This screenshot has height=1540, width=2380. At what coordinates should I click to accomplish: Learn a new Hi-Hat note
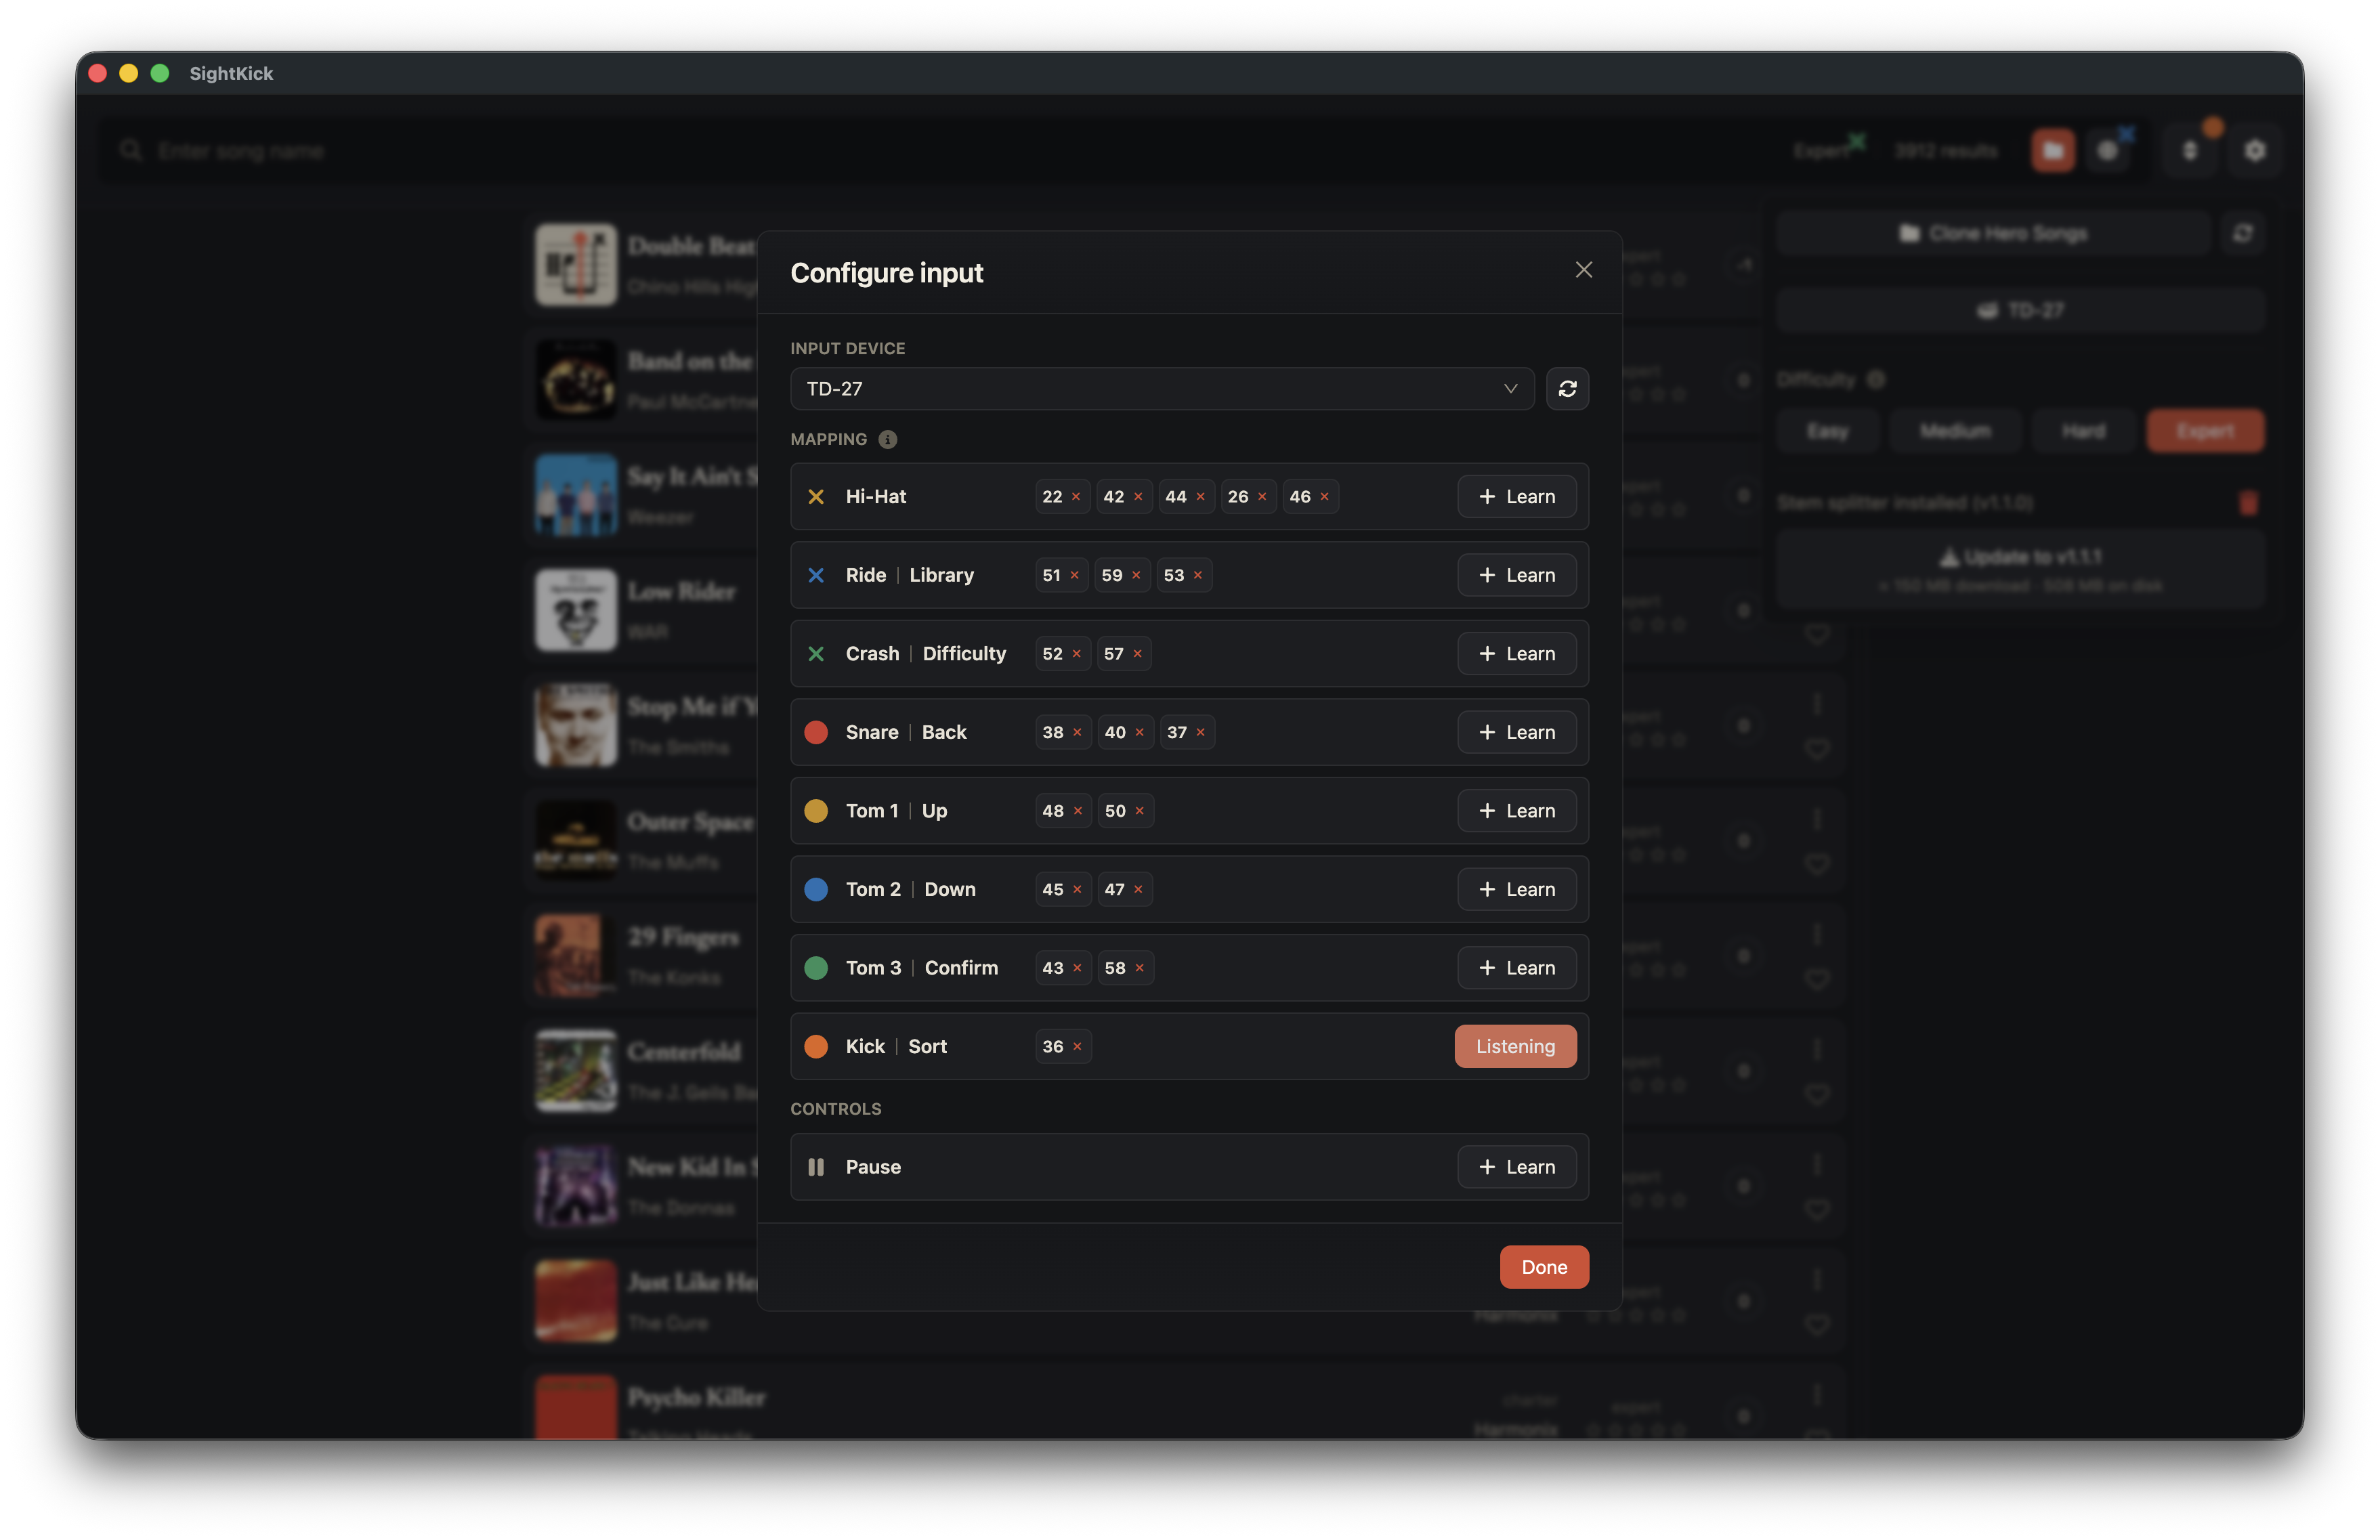pyautogui.click(x=1516, y=496)
